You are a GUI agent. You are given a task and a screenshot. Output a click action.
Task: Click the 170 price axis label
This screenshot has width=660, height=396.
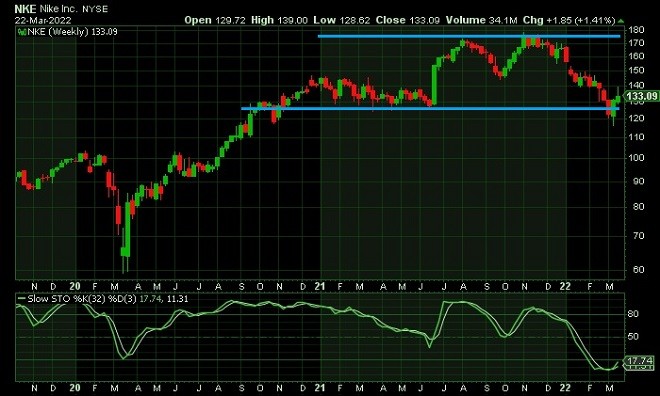(636, 43)
